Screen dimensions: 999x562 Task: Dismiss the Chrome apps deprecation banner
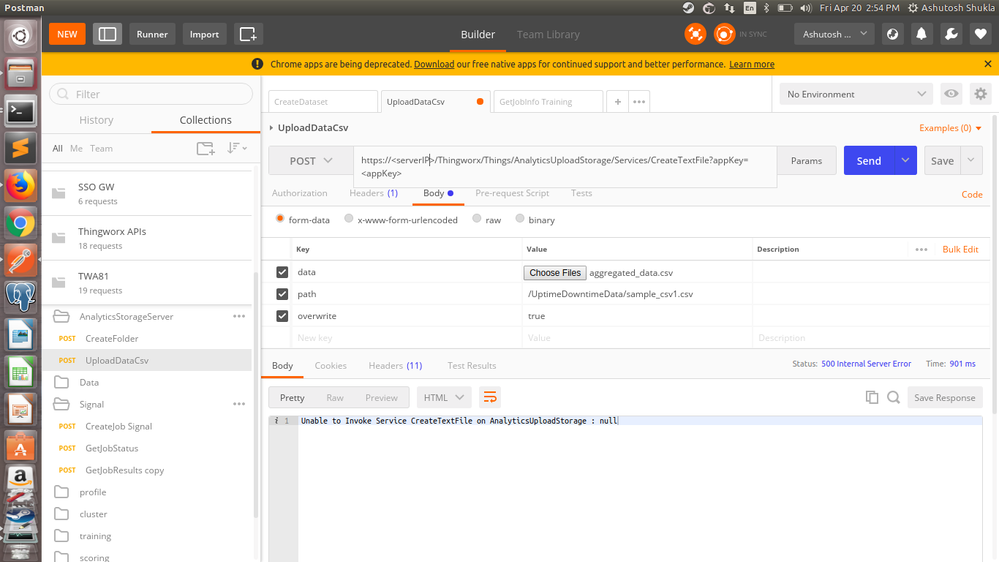tap(988, 64)
